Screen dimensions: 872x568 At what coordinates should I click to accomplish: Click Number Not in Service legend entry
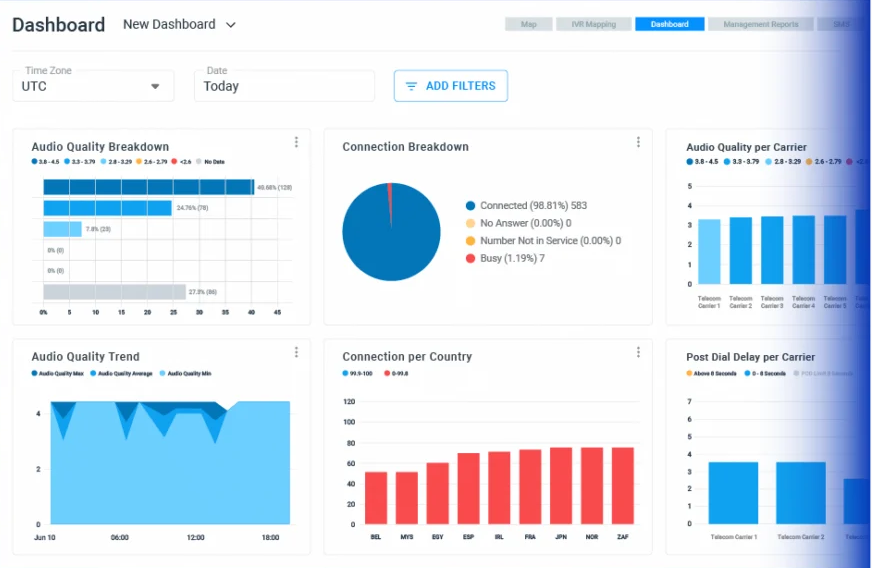(x=543, y=241)
